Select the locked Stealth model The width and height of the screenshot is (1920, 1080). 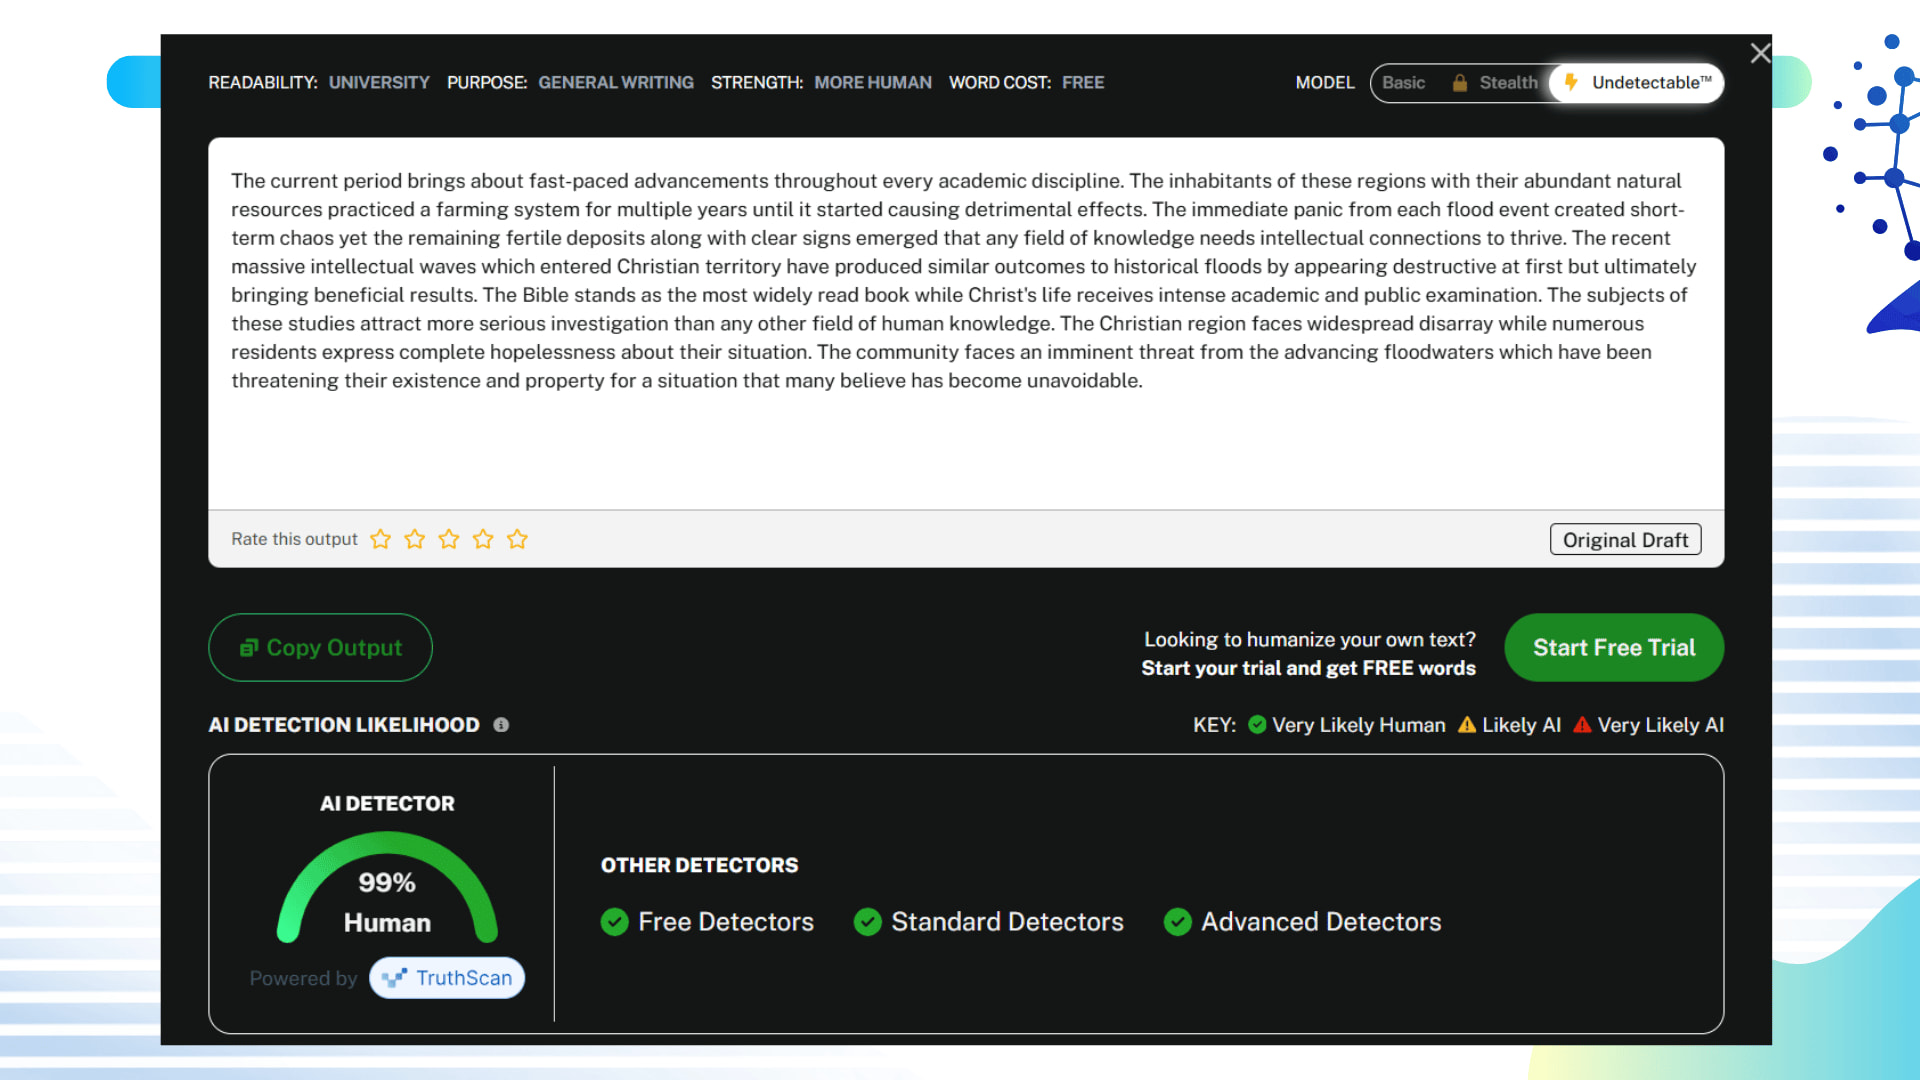tap(1496, 83)
